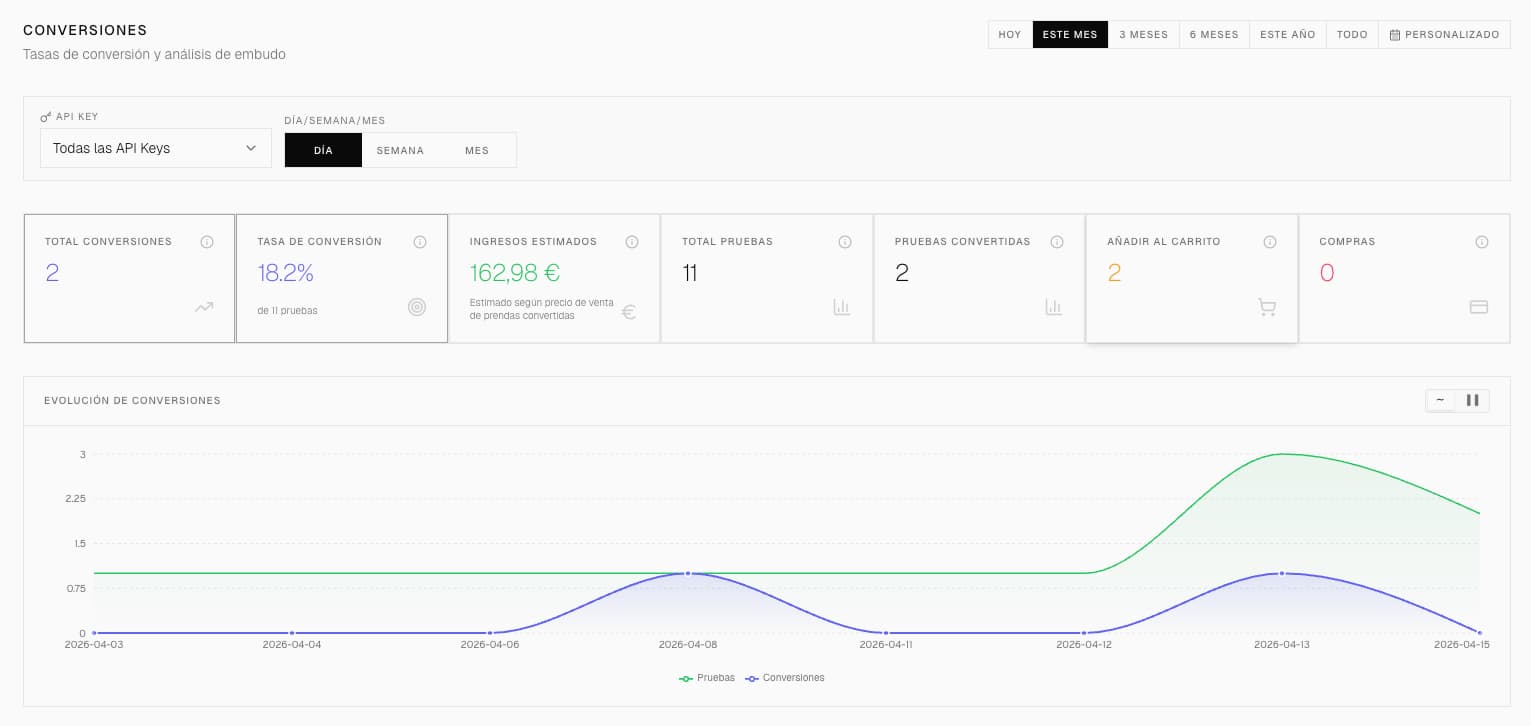1531x726 pixels.
Task: Click the 2026-04-13 Conversiones data point
Action: (x=1282, y=573)
